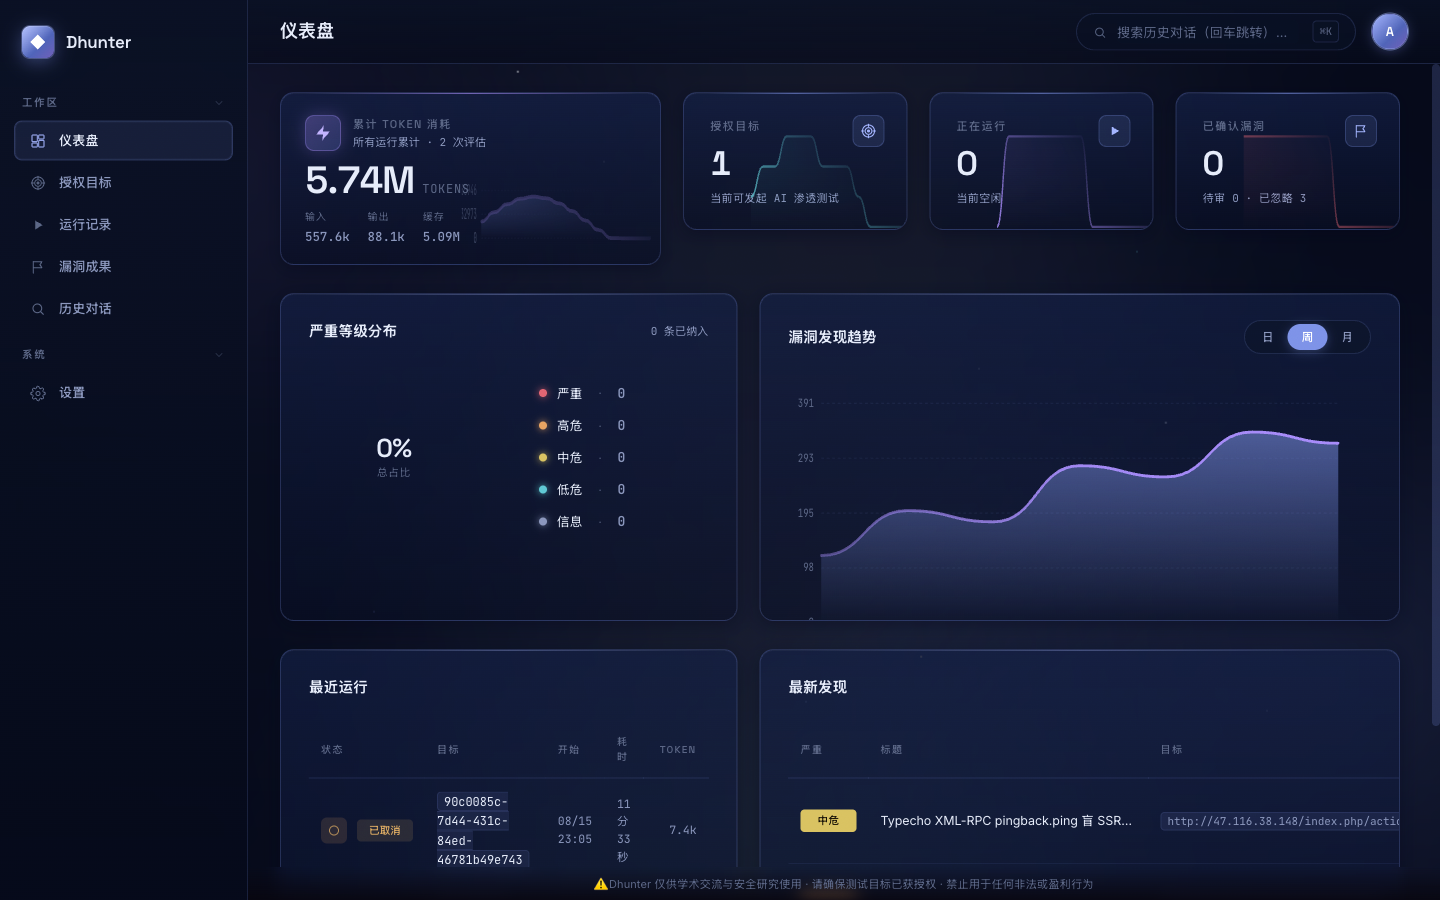
Task: Click the magnifier icon in search bar
Action: 1100,33
